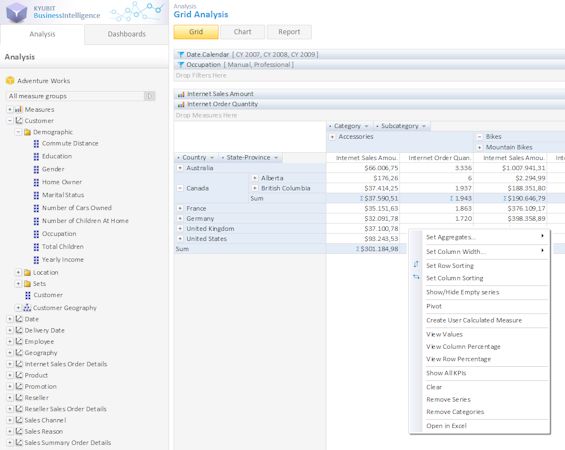Image resolution: width=565 pixels, height=450 pixels.
Task: Click the Product dimension icon
Action: coord(19,375)
